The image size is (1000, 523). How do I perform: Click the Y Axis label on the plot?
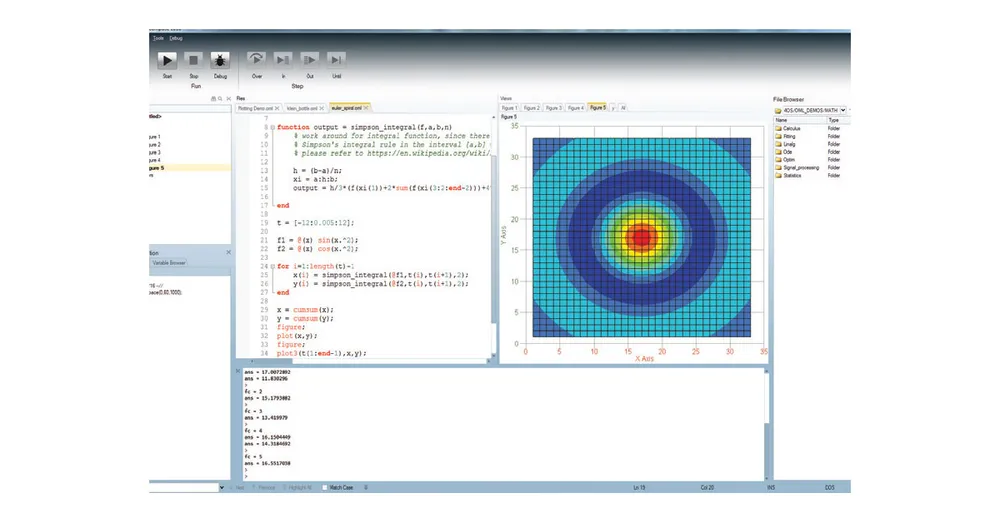coord(504,237)
